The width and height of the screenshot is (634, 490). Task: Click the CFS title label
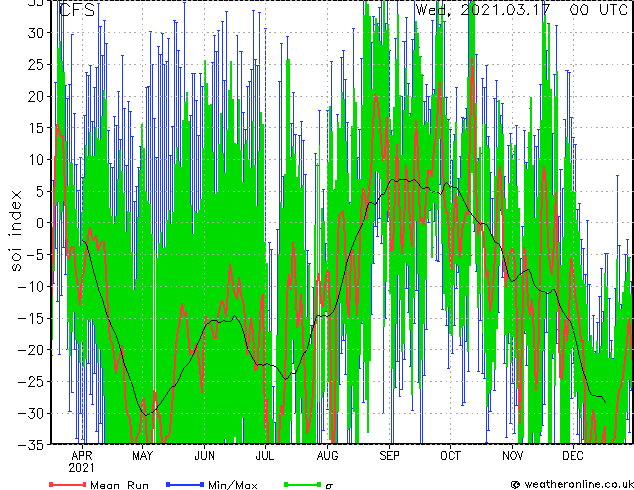tap(77, 10)
